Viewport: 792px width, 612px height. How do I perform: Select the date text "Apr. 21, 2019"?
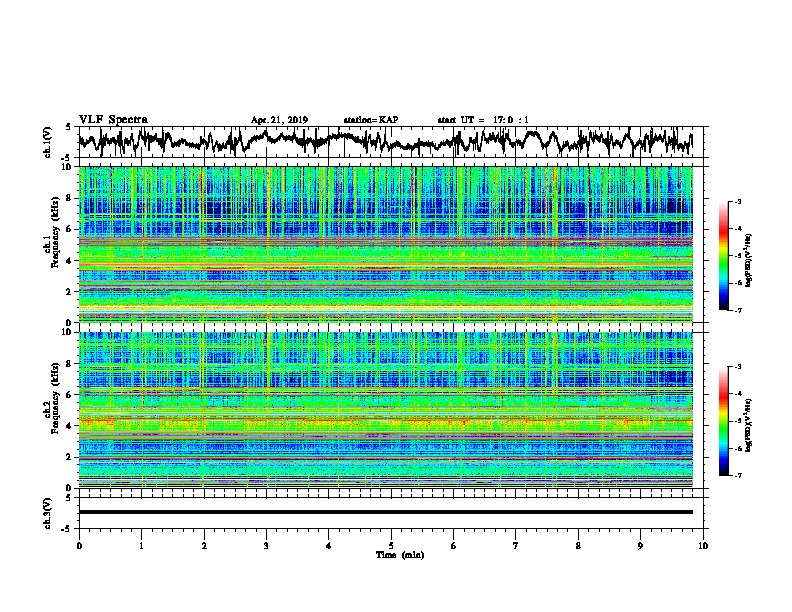pyautogui.click(x=279, y=120)
